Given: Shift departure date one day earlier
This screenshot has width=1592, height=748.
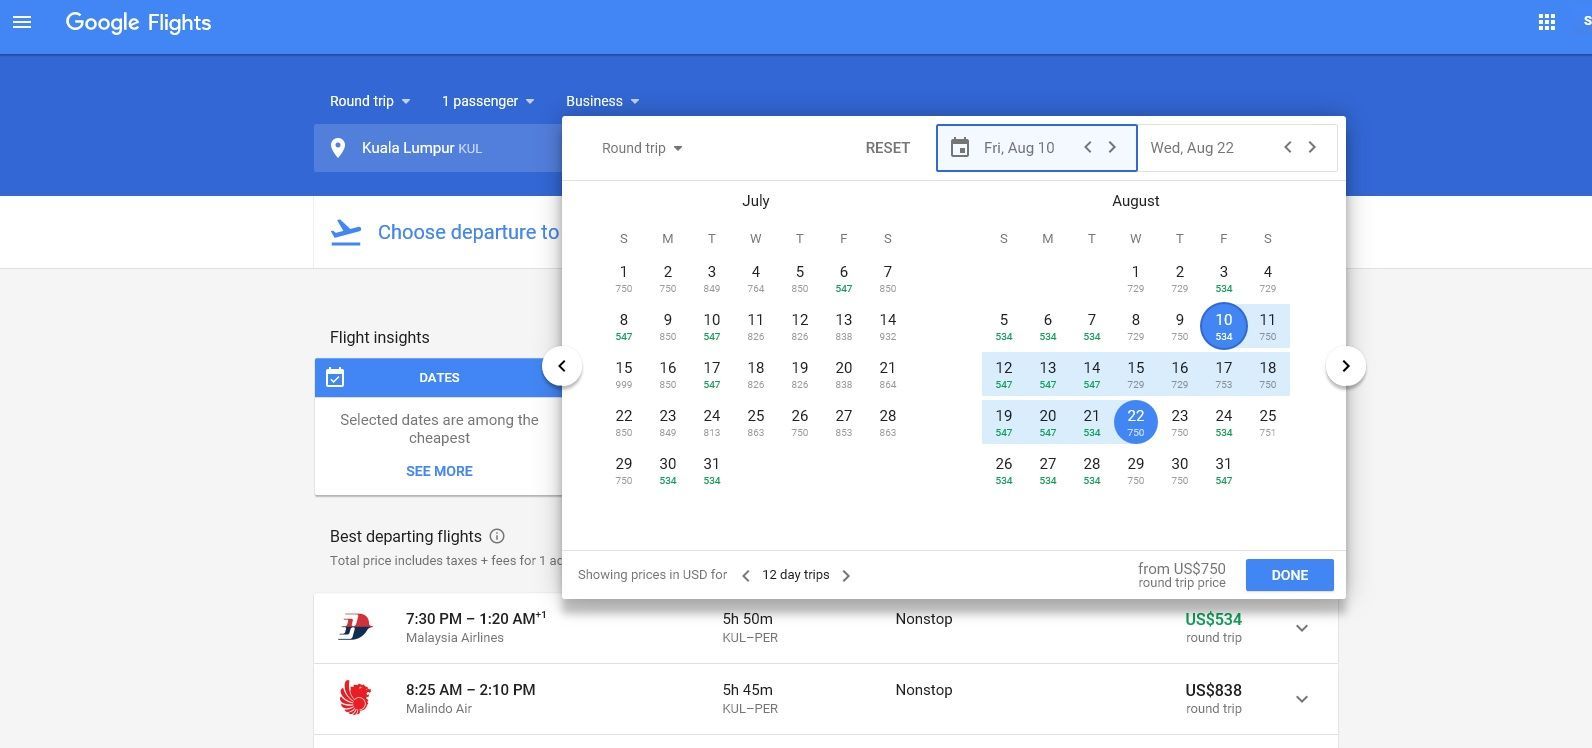Looking at the screenshot, I should click(x=1088, y=148).
